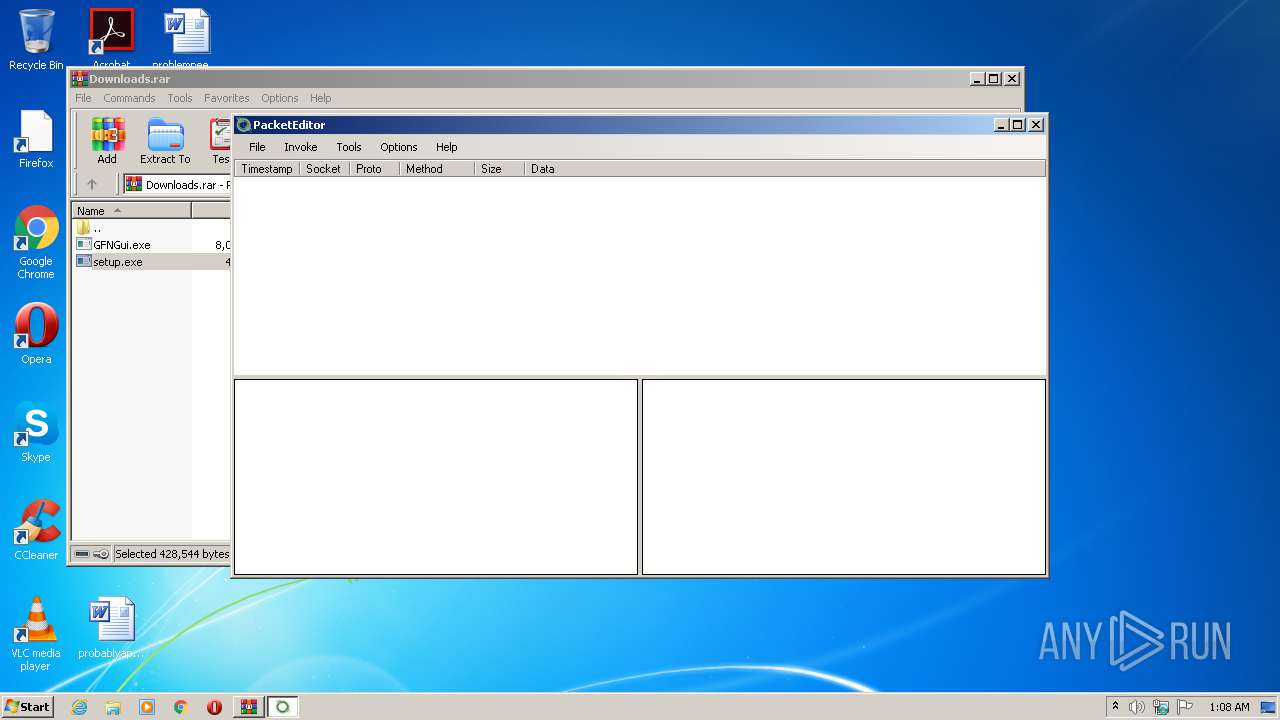Image resolution: width=1280 pixels, height=720 pixels.
Task: Open the PacketEditor Tools menu
Action: click(348, 147)
